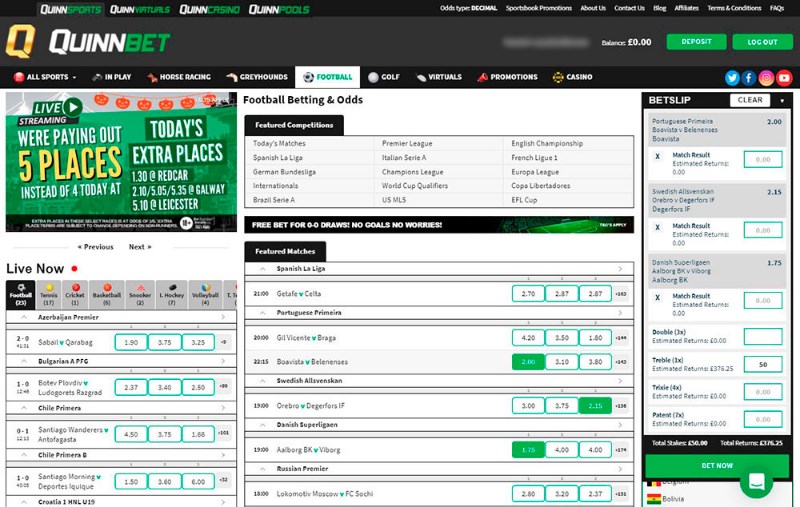This screenshot has height=507, width=800.
Task: Remove Aalborg BK selection from betslip
Action: pos(658,298)
